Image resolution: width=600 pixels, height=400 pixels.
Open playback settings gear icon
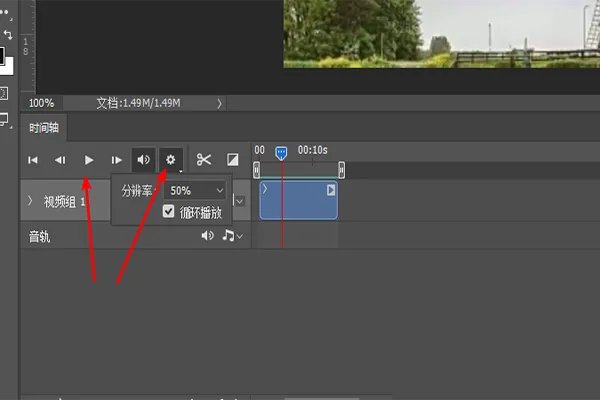click(171, 160)
